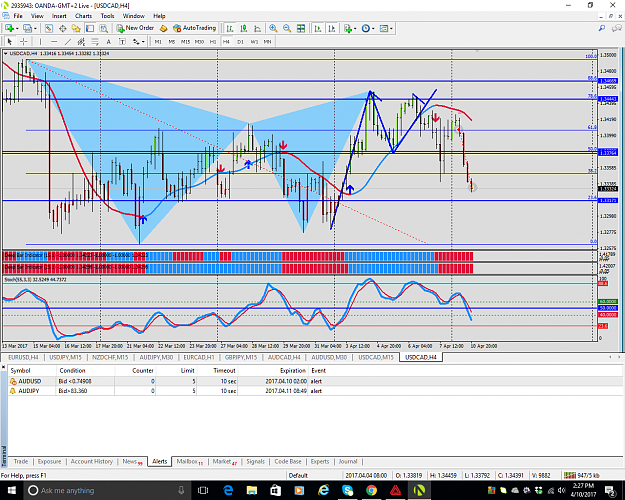Expand the Arrows tool dropdown arrow
The width and height of the screenshot is (625, 500).
click(143, 42)
